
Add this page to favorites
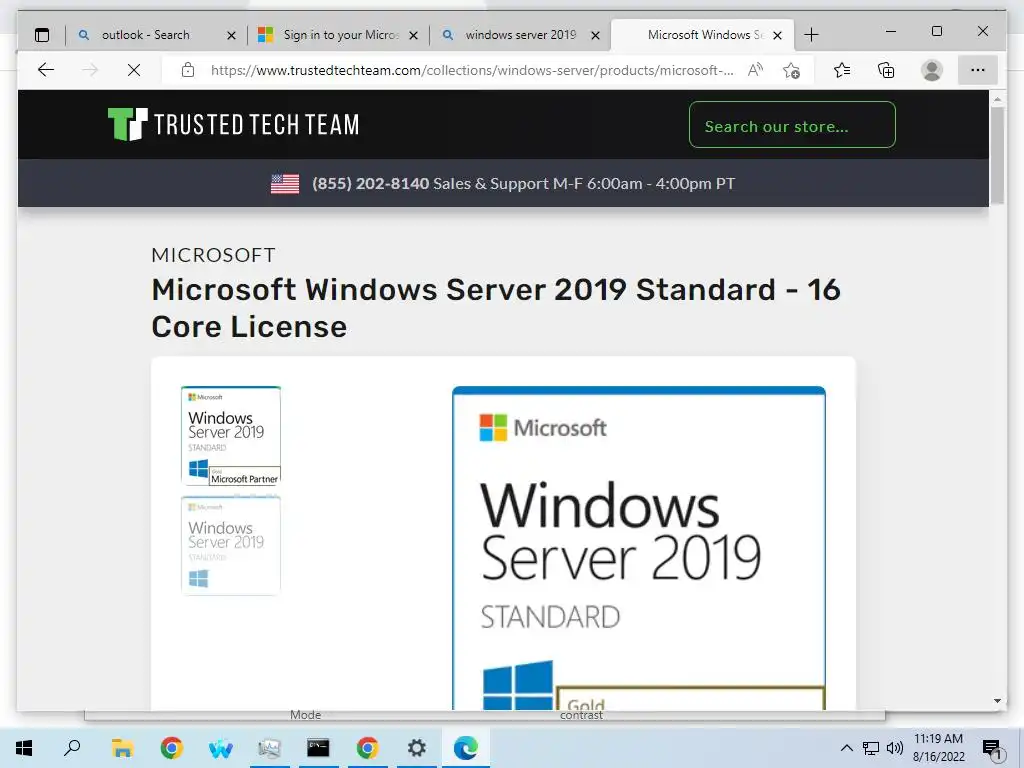click(x=792, y=71)
